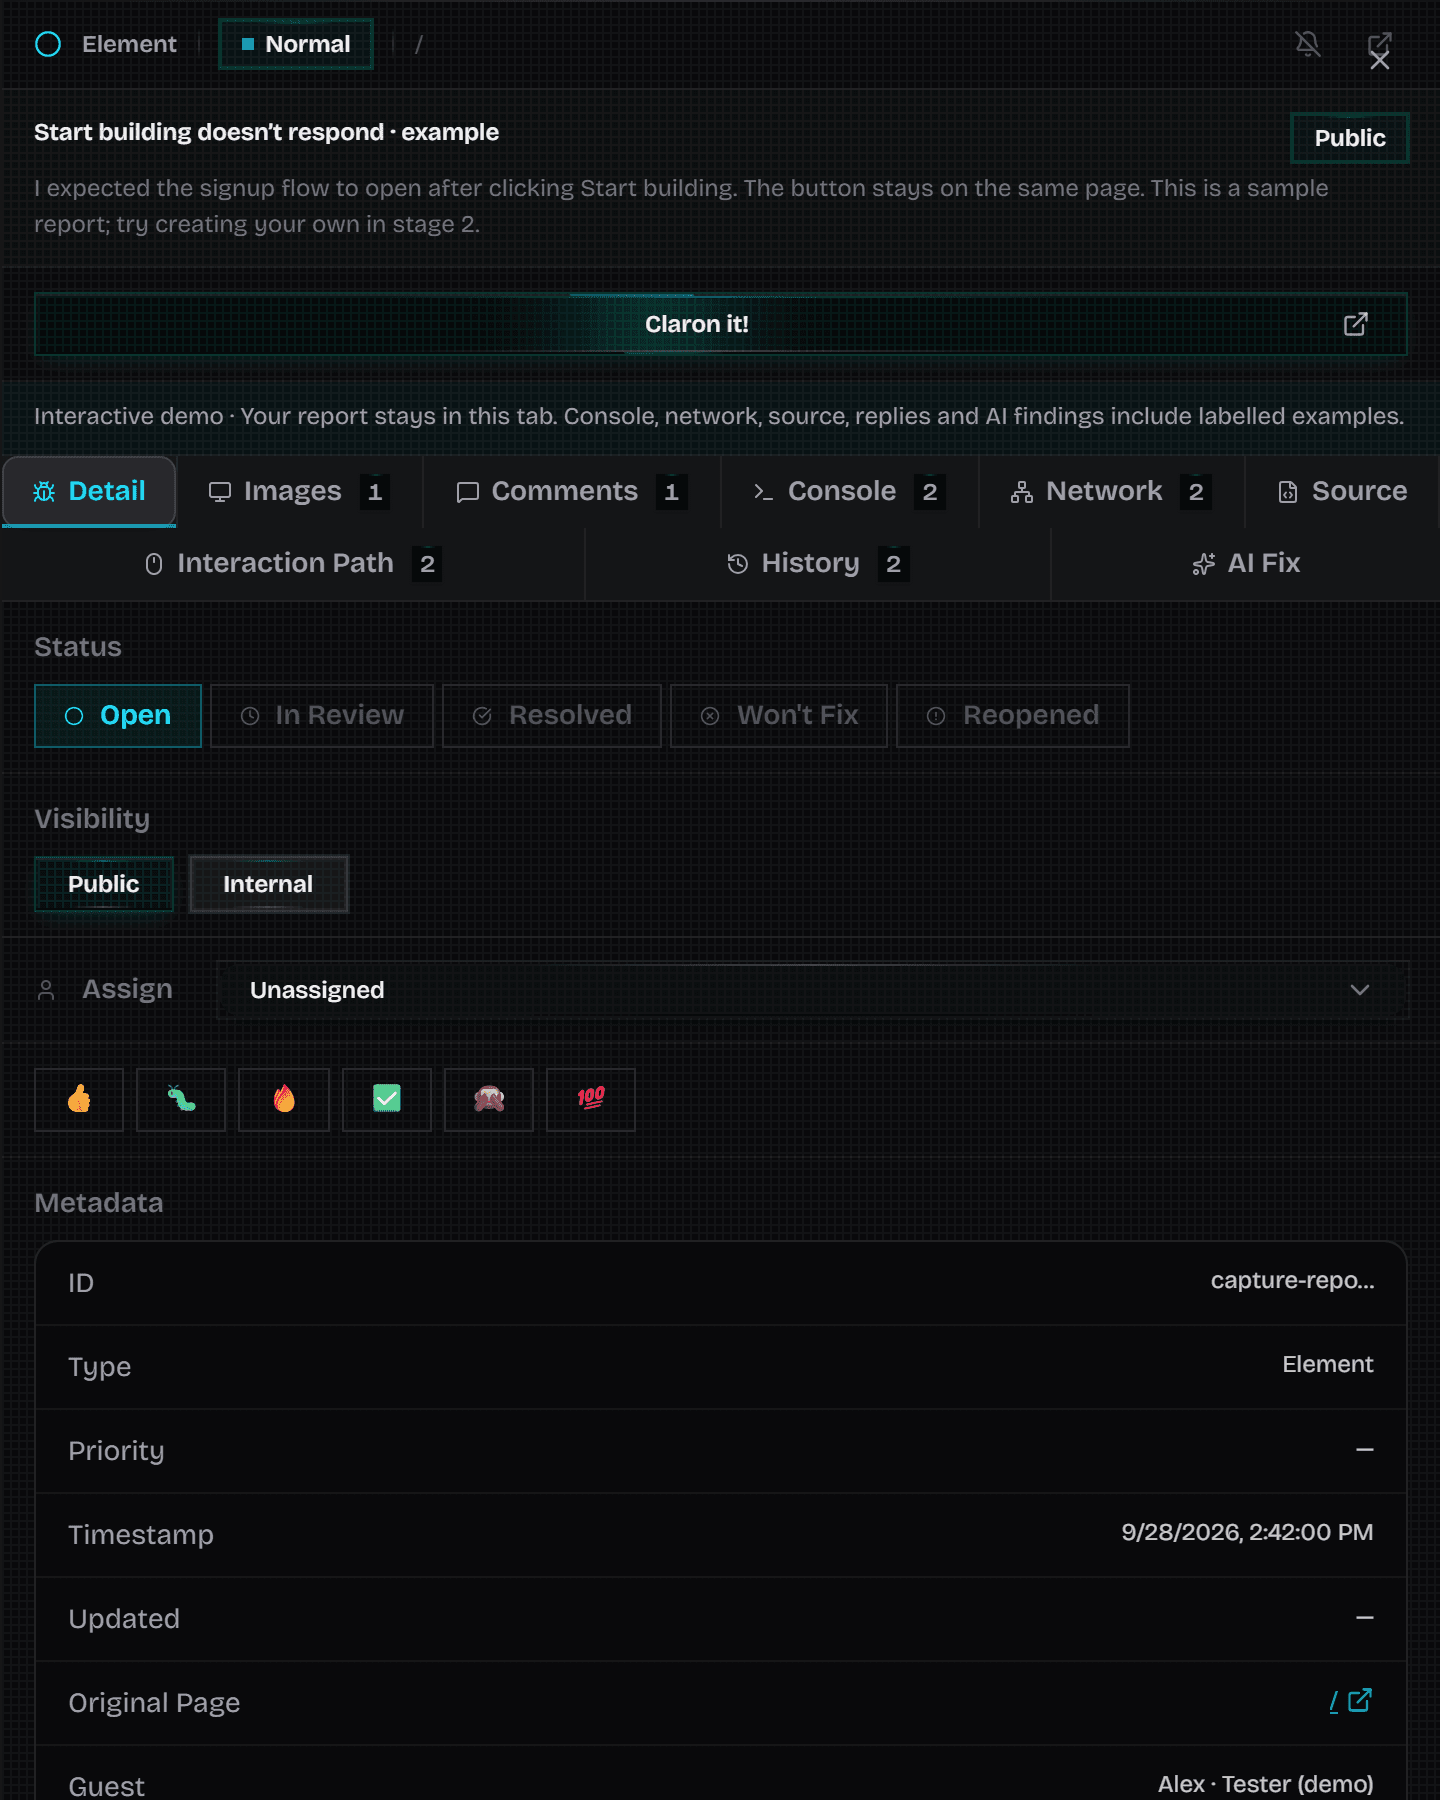Click the Element type chip in the header

(x=106, y=44)
